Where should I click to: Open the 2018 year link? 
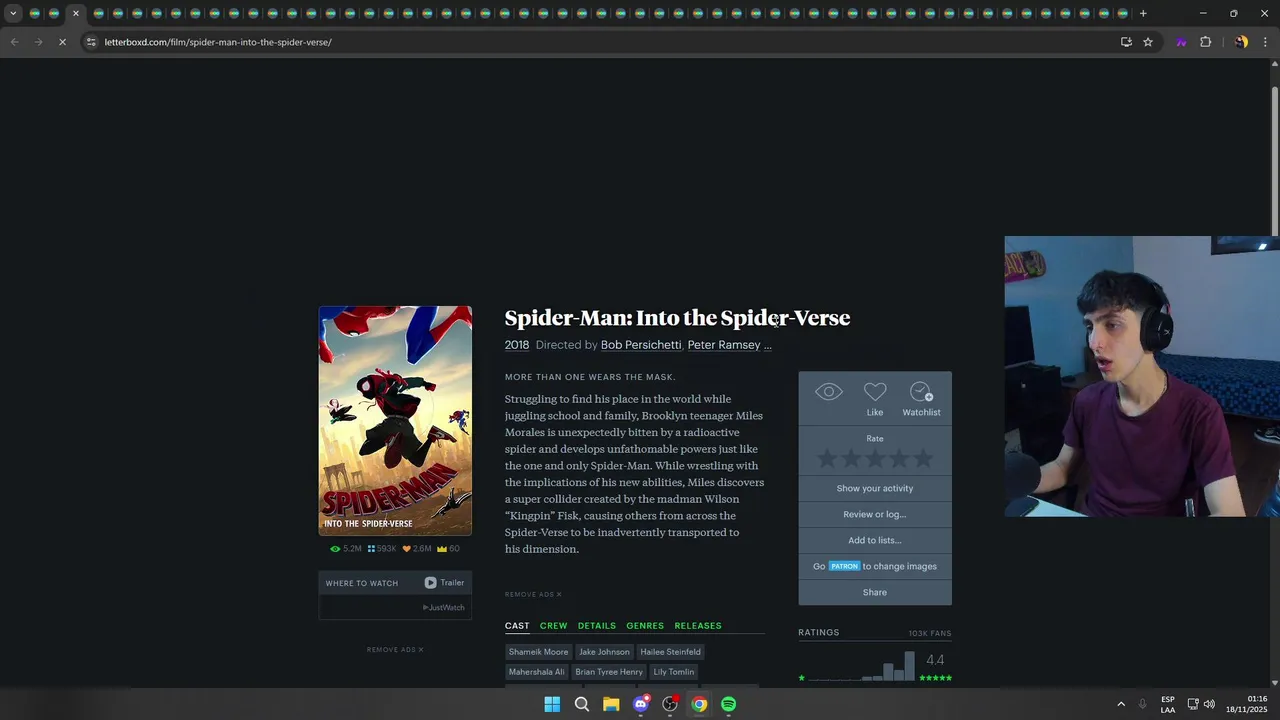point(517,345)
